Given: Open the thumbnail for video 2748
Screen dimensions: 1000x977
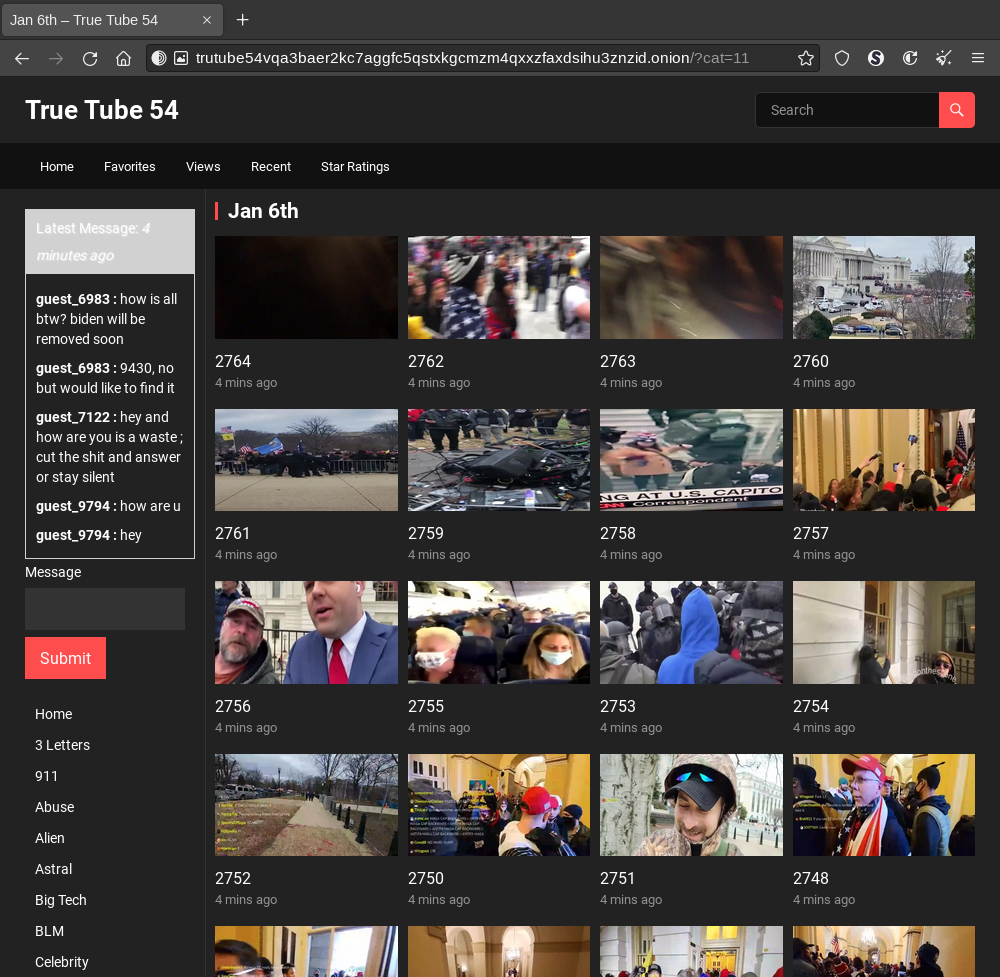Looking at the screenshot, I should (x=884, y=805).
